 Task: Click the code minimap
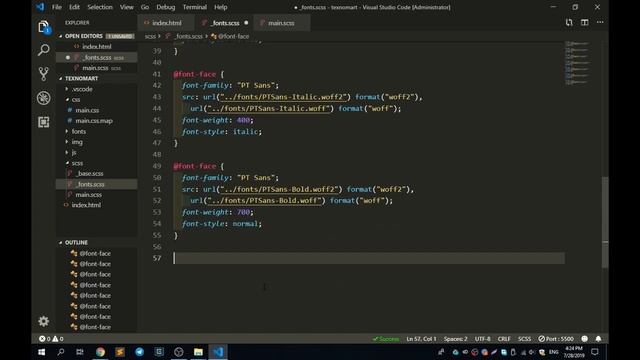click(x=577, y=63)
